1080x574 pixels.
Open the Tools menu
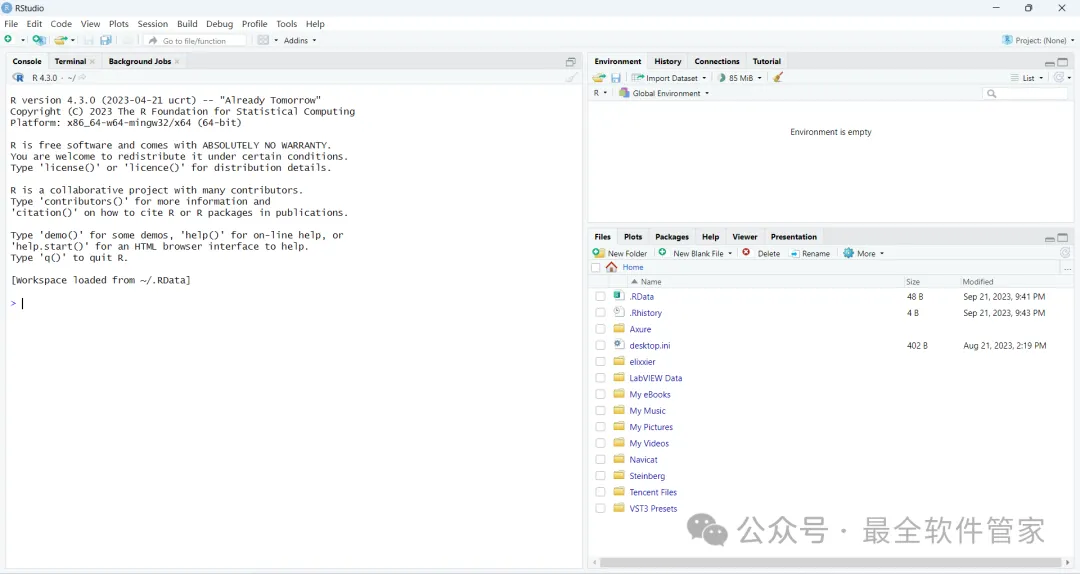[287, 23]
